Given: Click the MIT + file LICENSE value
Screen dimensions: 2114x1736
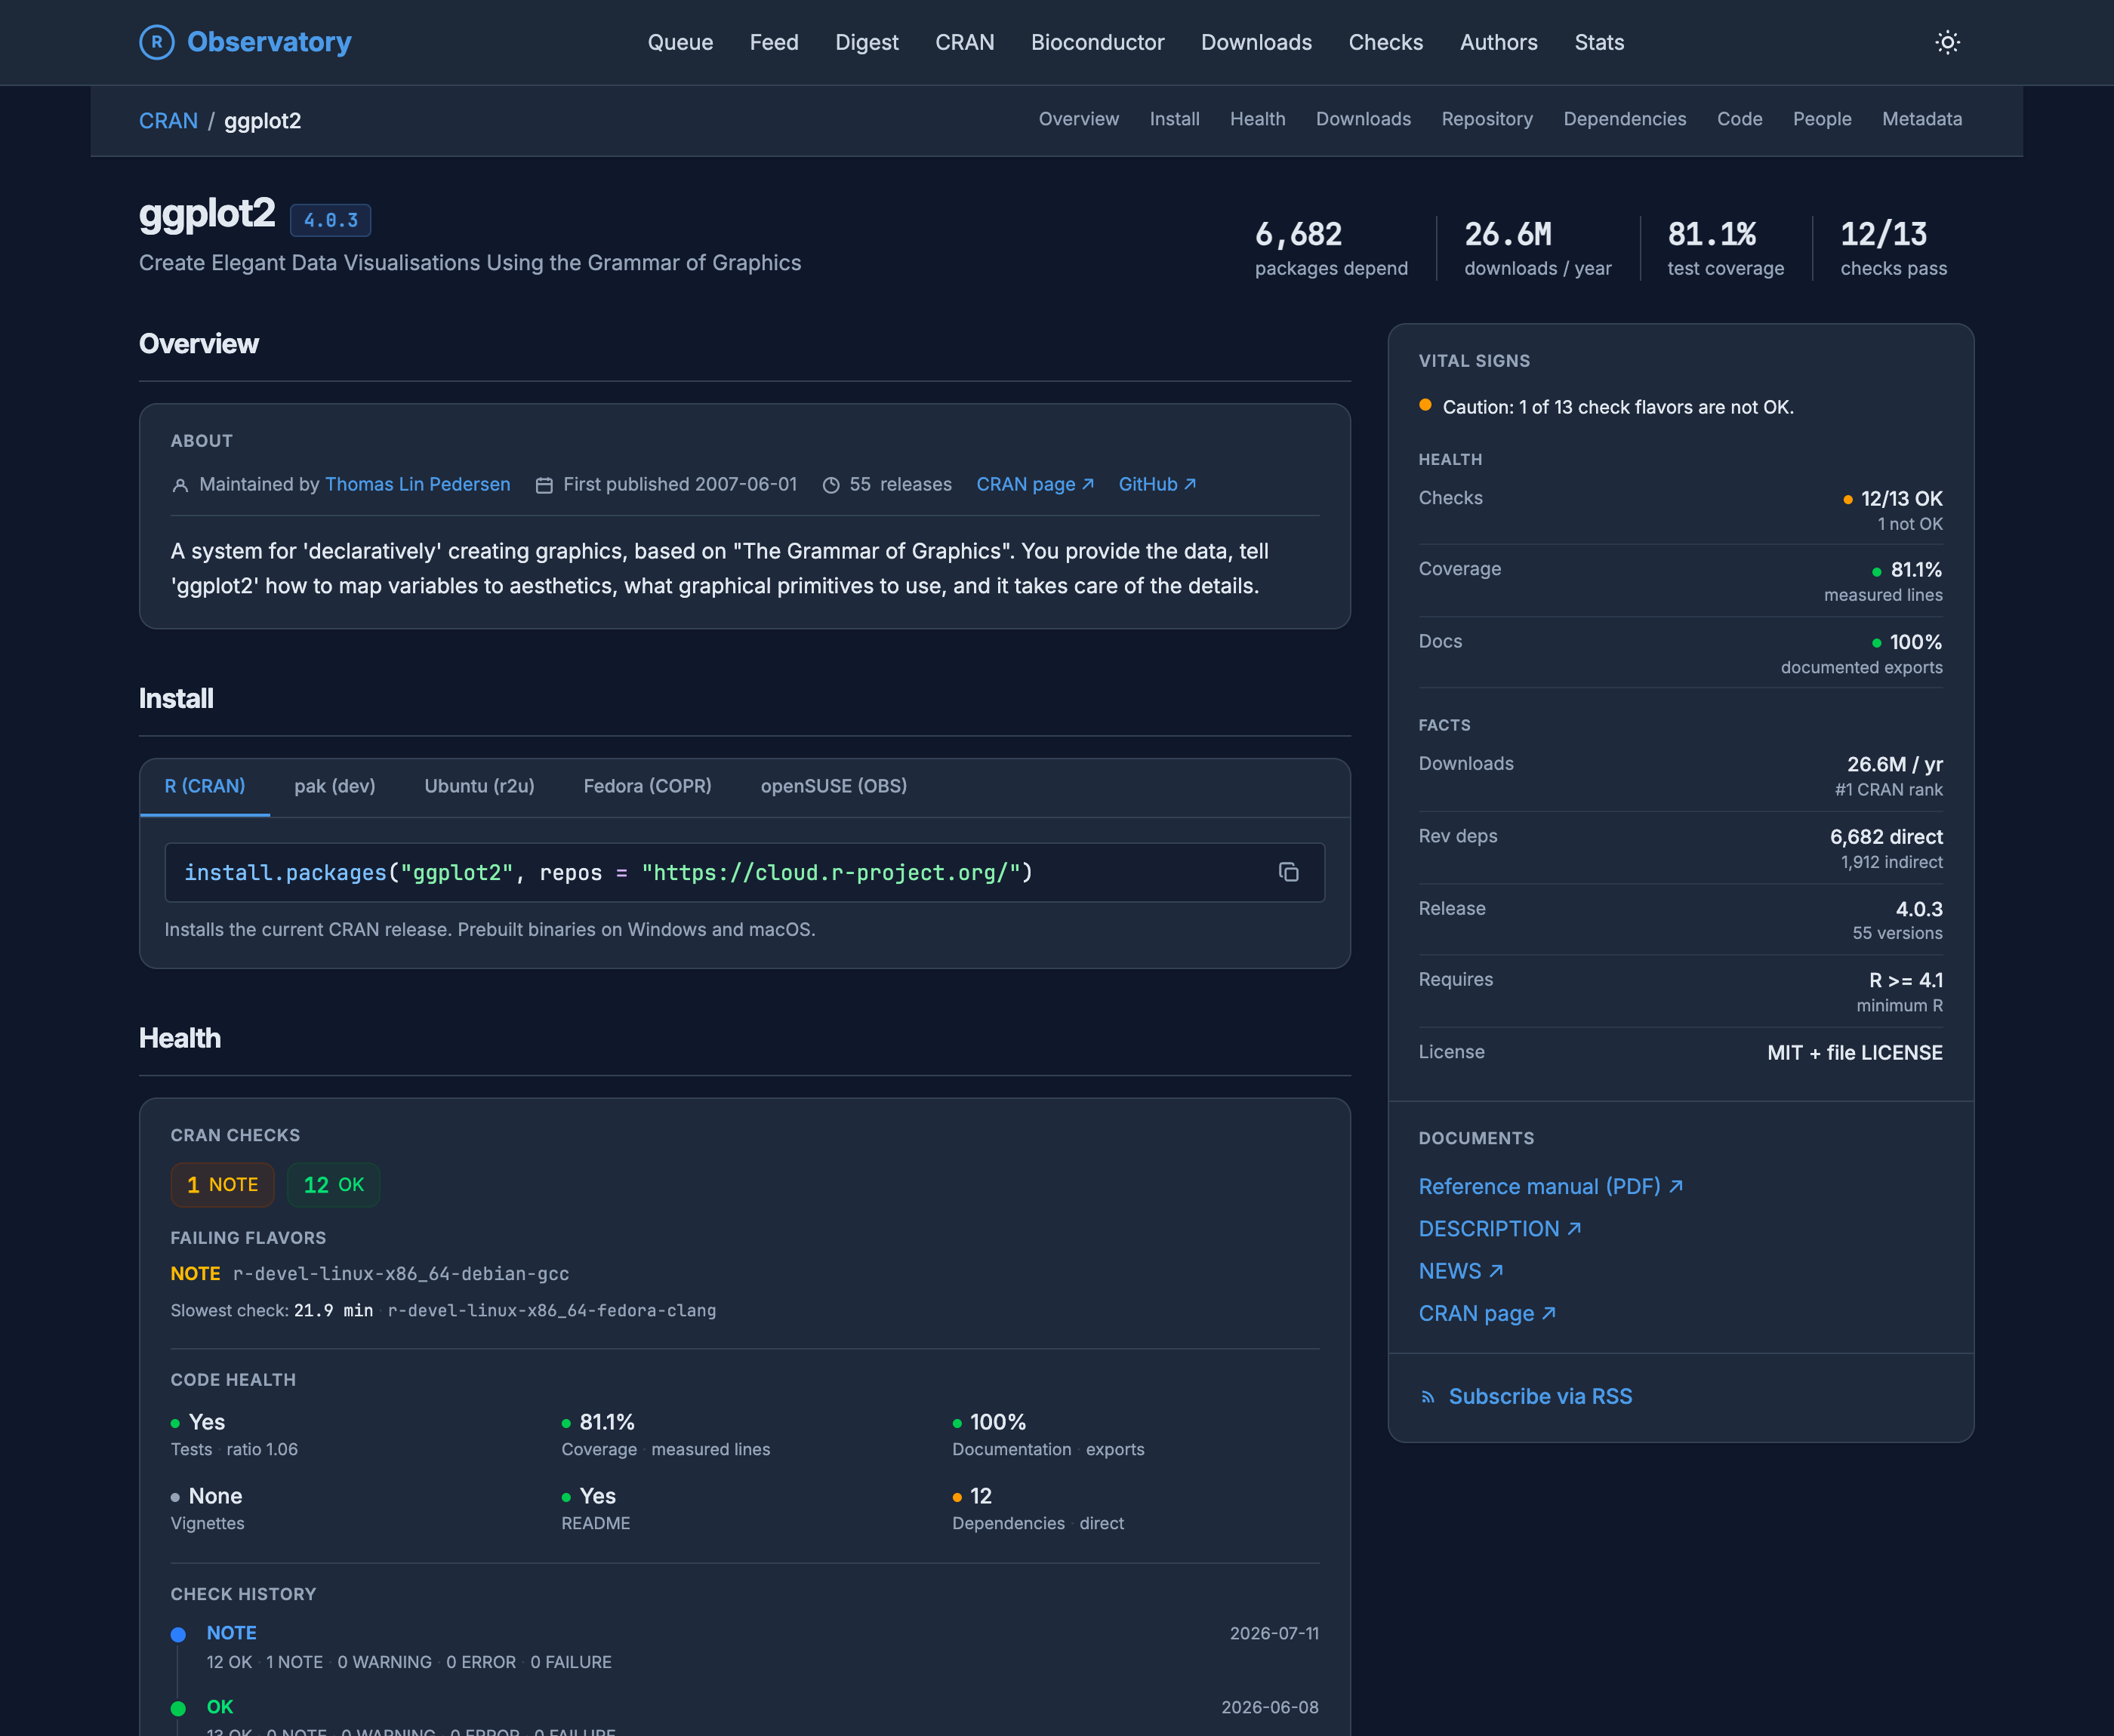Looking at the screenshot, I should click(1854, 1053).
